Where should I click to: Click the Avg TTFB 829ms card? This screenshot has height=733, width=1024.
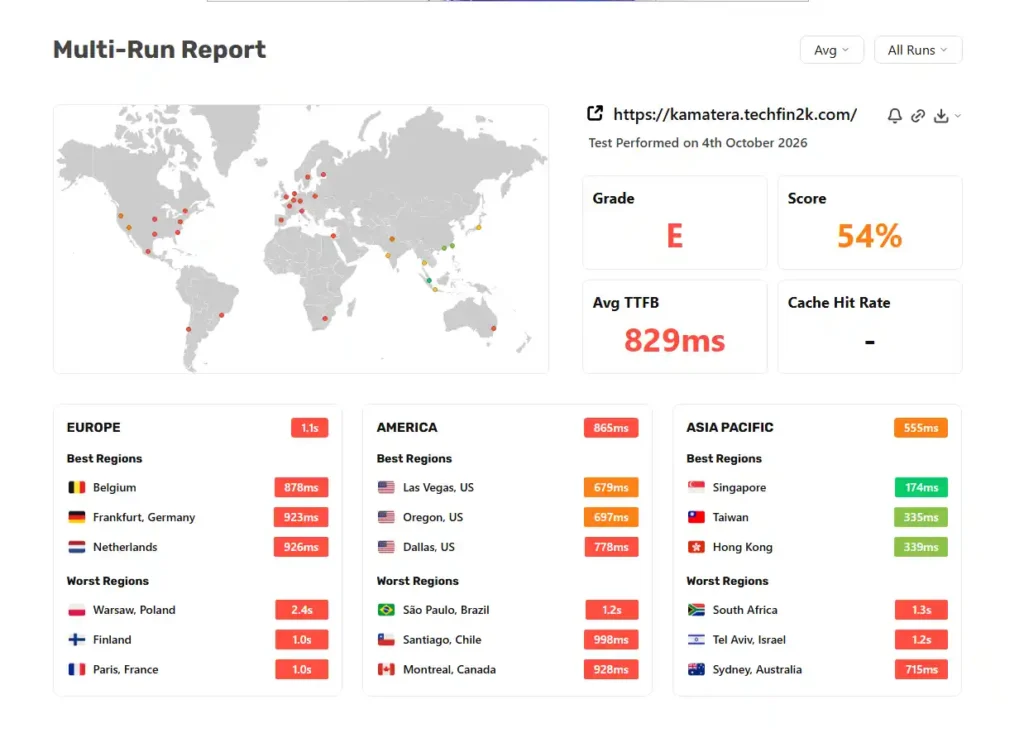click(675, 327)
